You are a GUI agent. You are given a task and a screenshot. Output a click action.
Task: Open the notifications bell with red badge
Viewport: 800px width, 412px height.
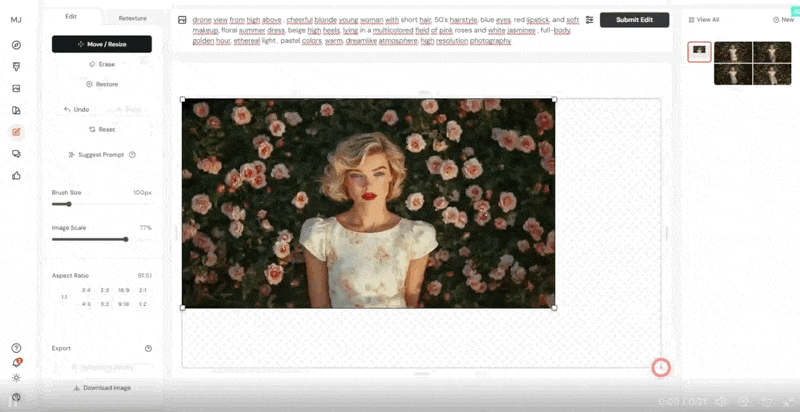click(x=16, y=363)
